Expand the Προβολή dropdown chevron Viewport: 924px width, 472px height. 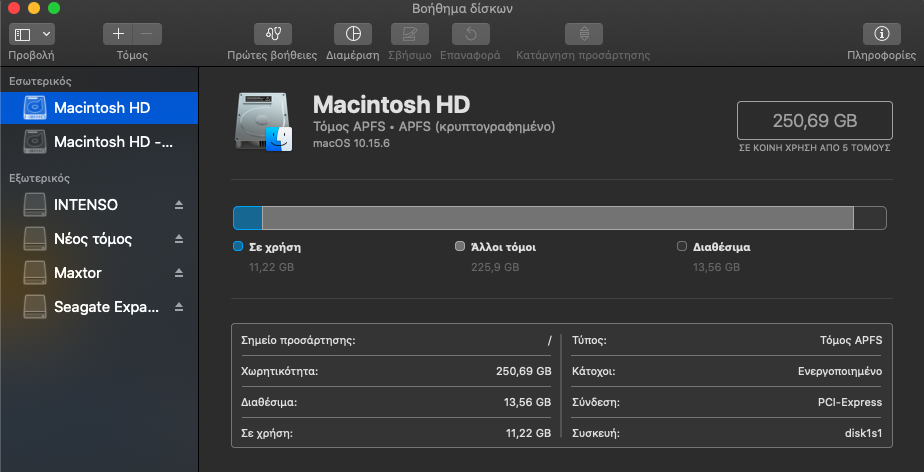46,34
